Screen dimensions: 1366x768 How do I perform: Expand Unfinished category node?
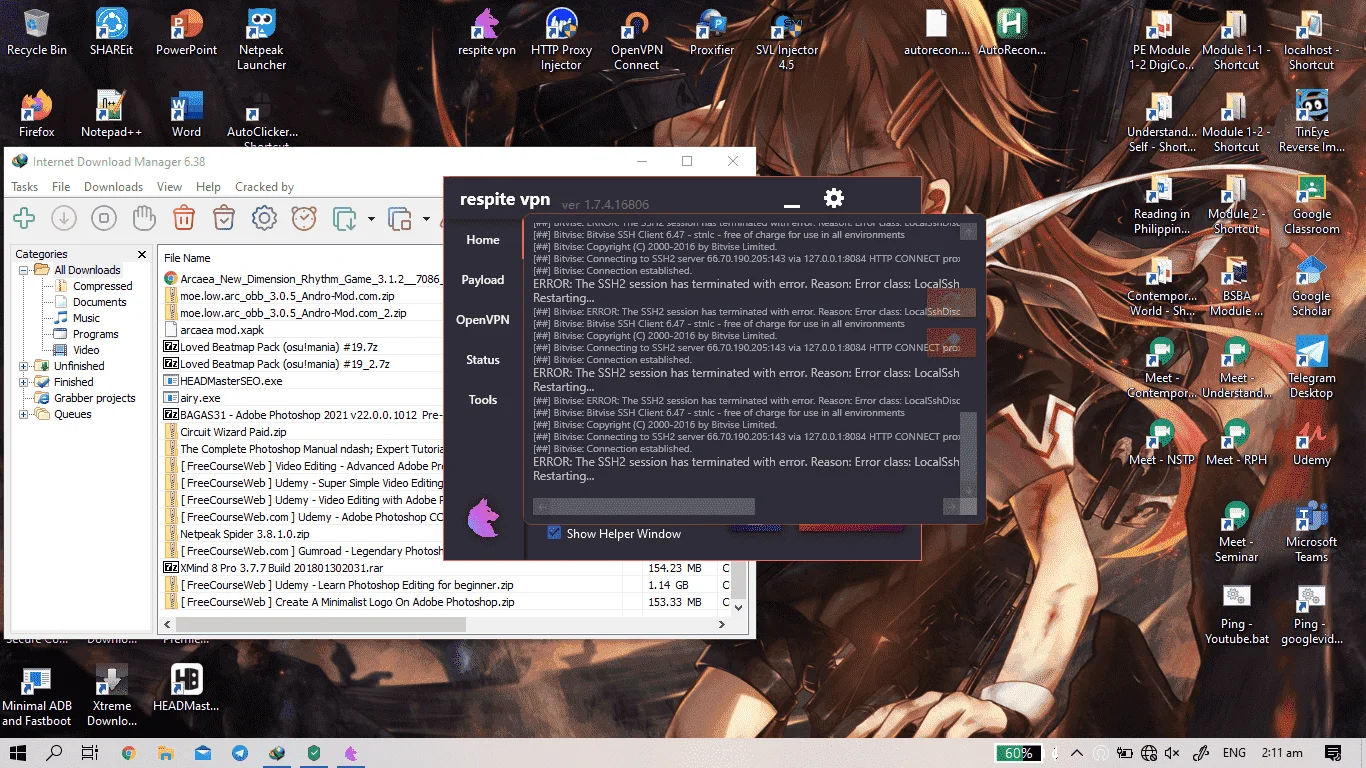click(24, 366)
